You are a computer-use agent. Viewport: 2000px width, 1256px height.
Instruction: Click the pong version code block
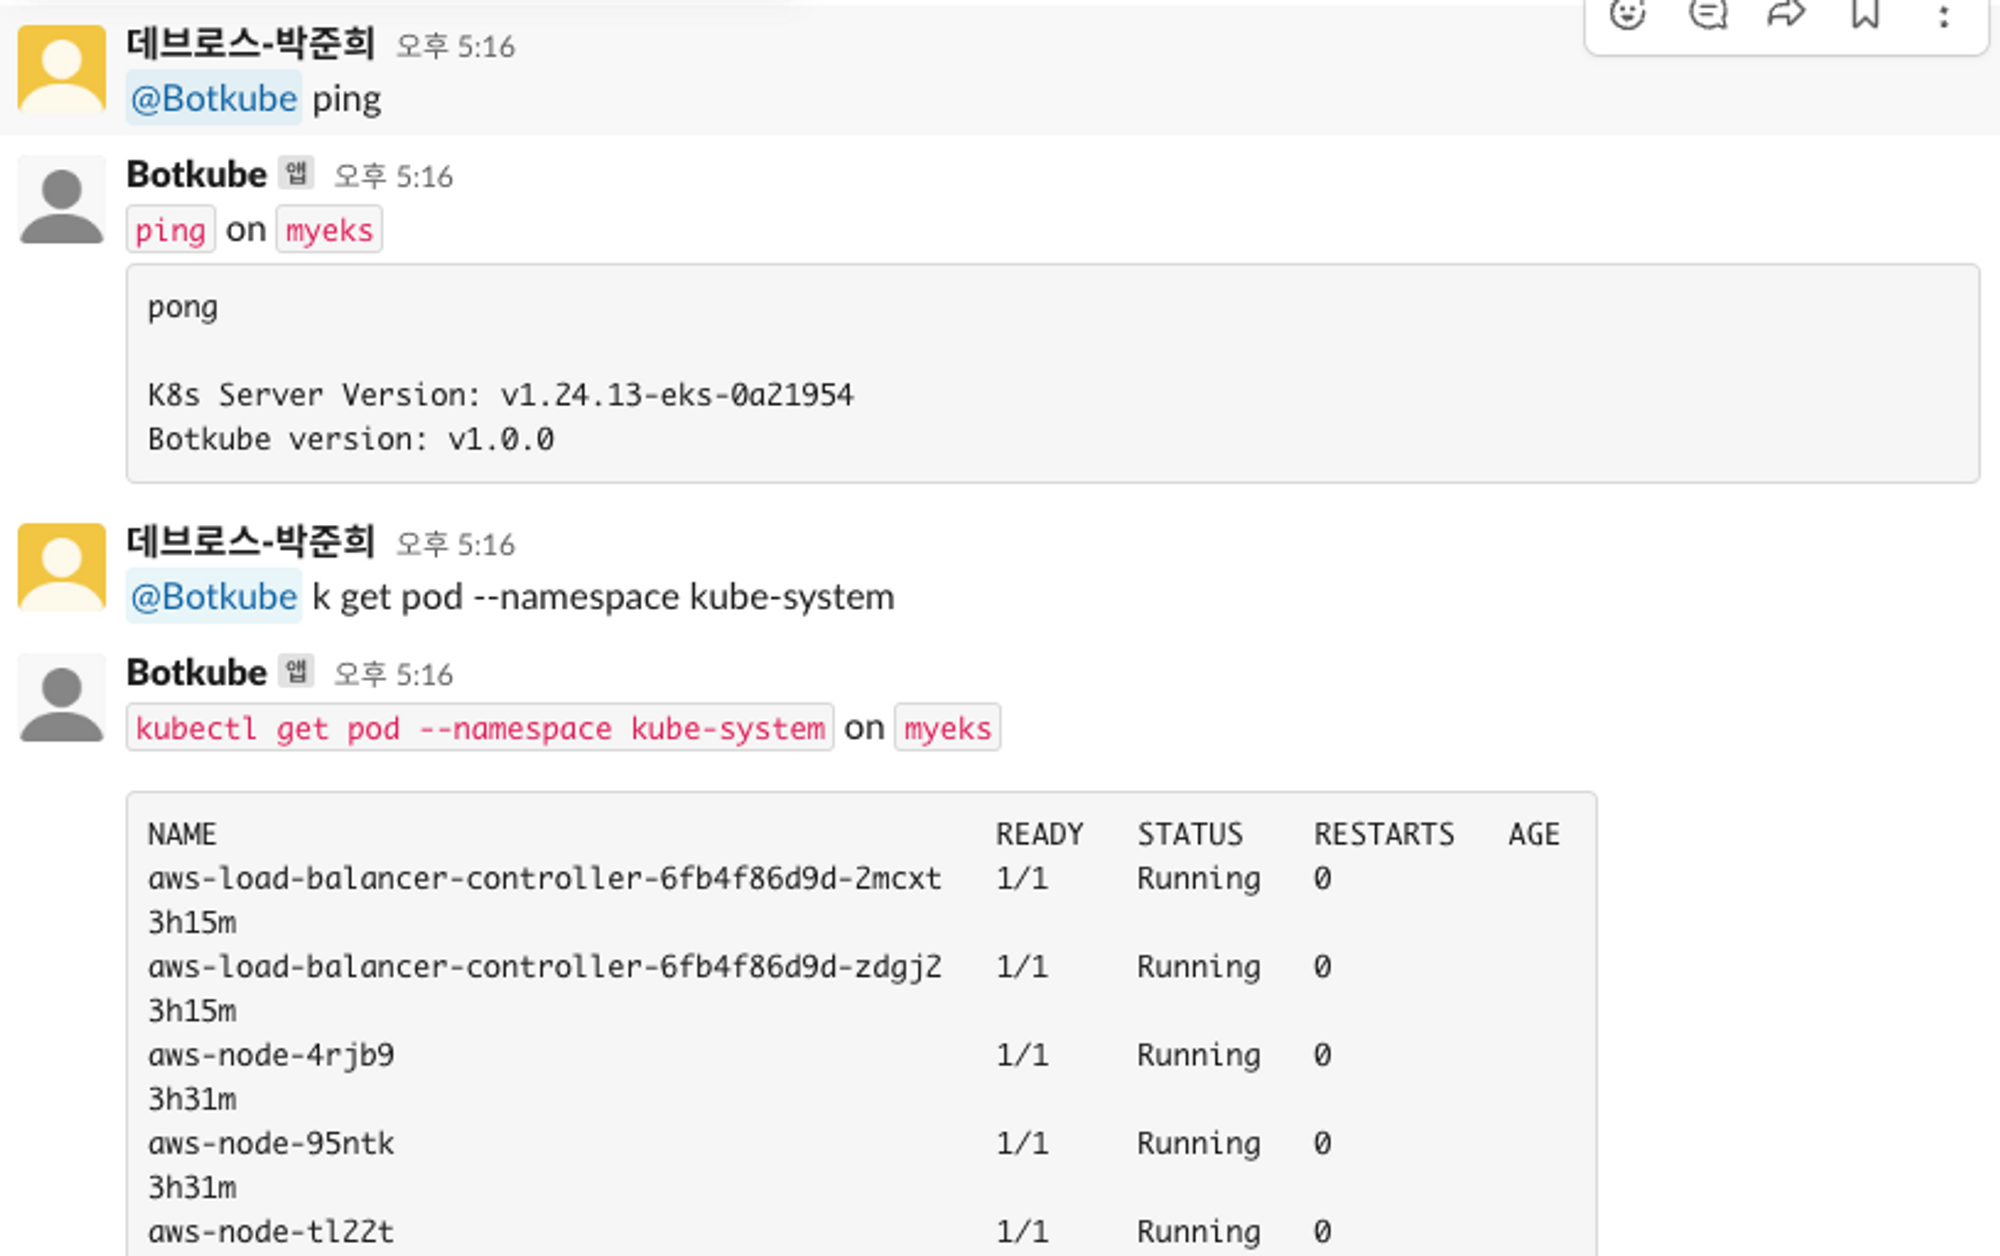pos(1052,373)
